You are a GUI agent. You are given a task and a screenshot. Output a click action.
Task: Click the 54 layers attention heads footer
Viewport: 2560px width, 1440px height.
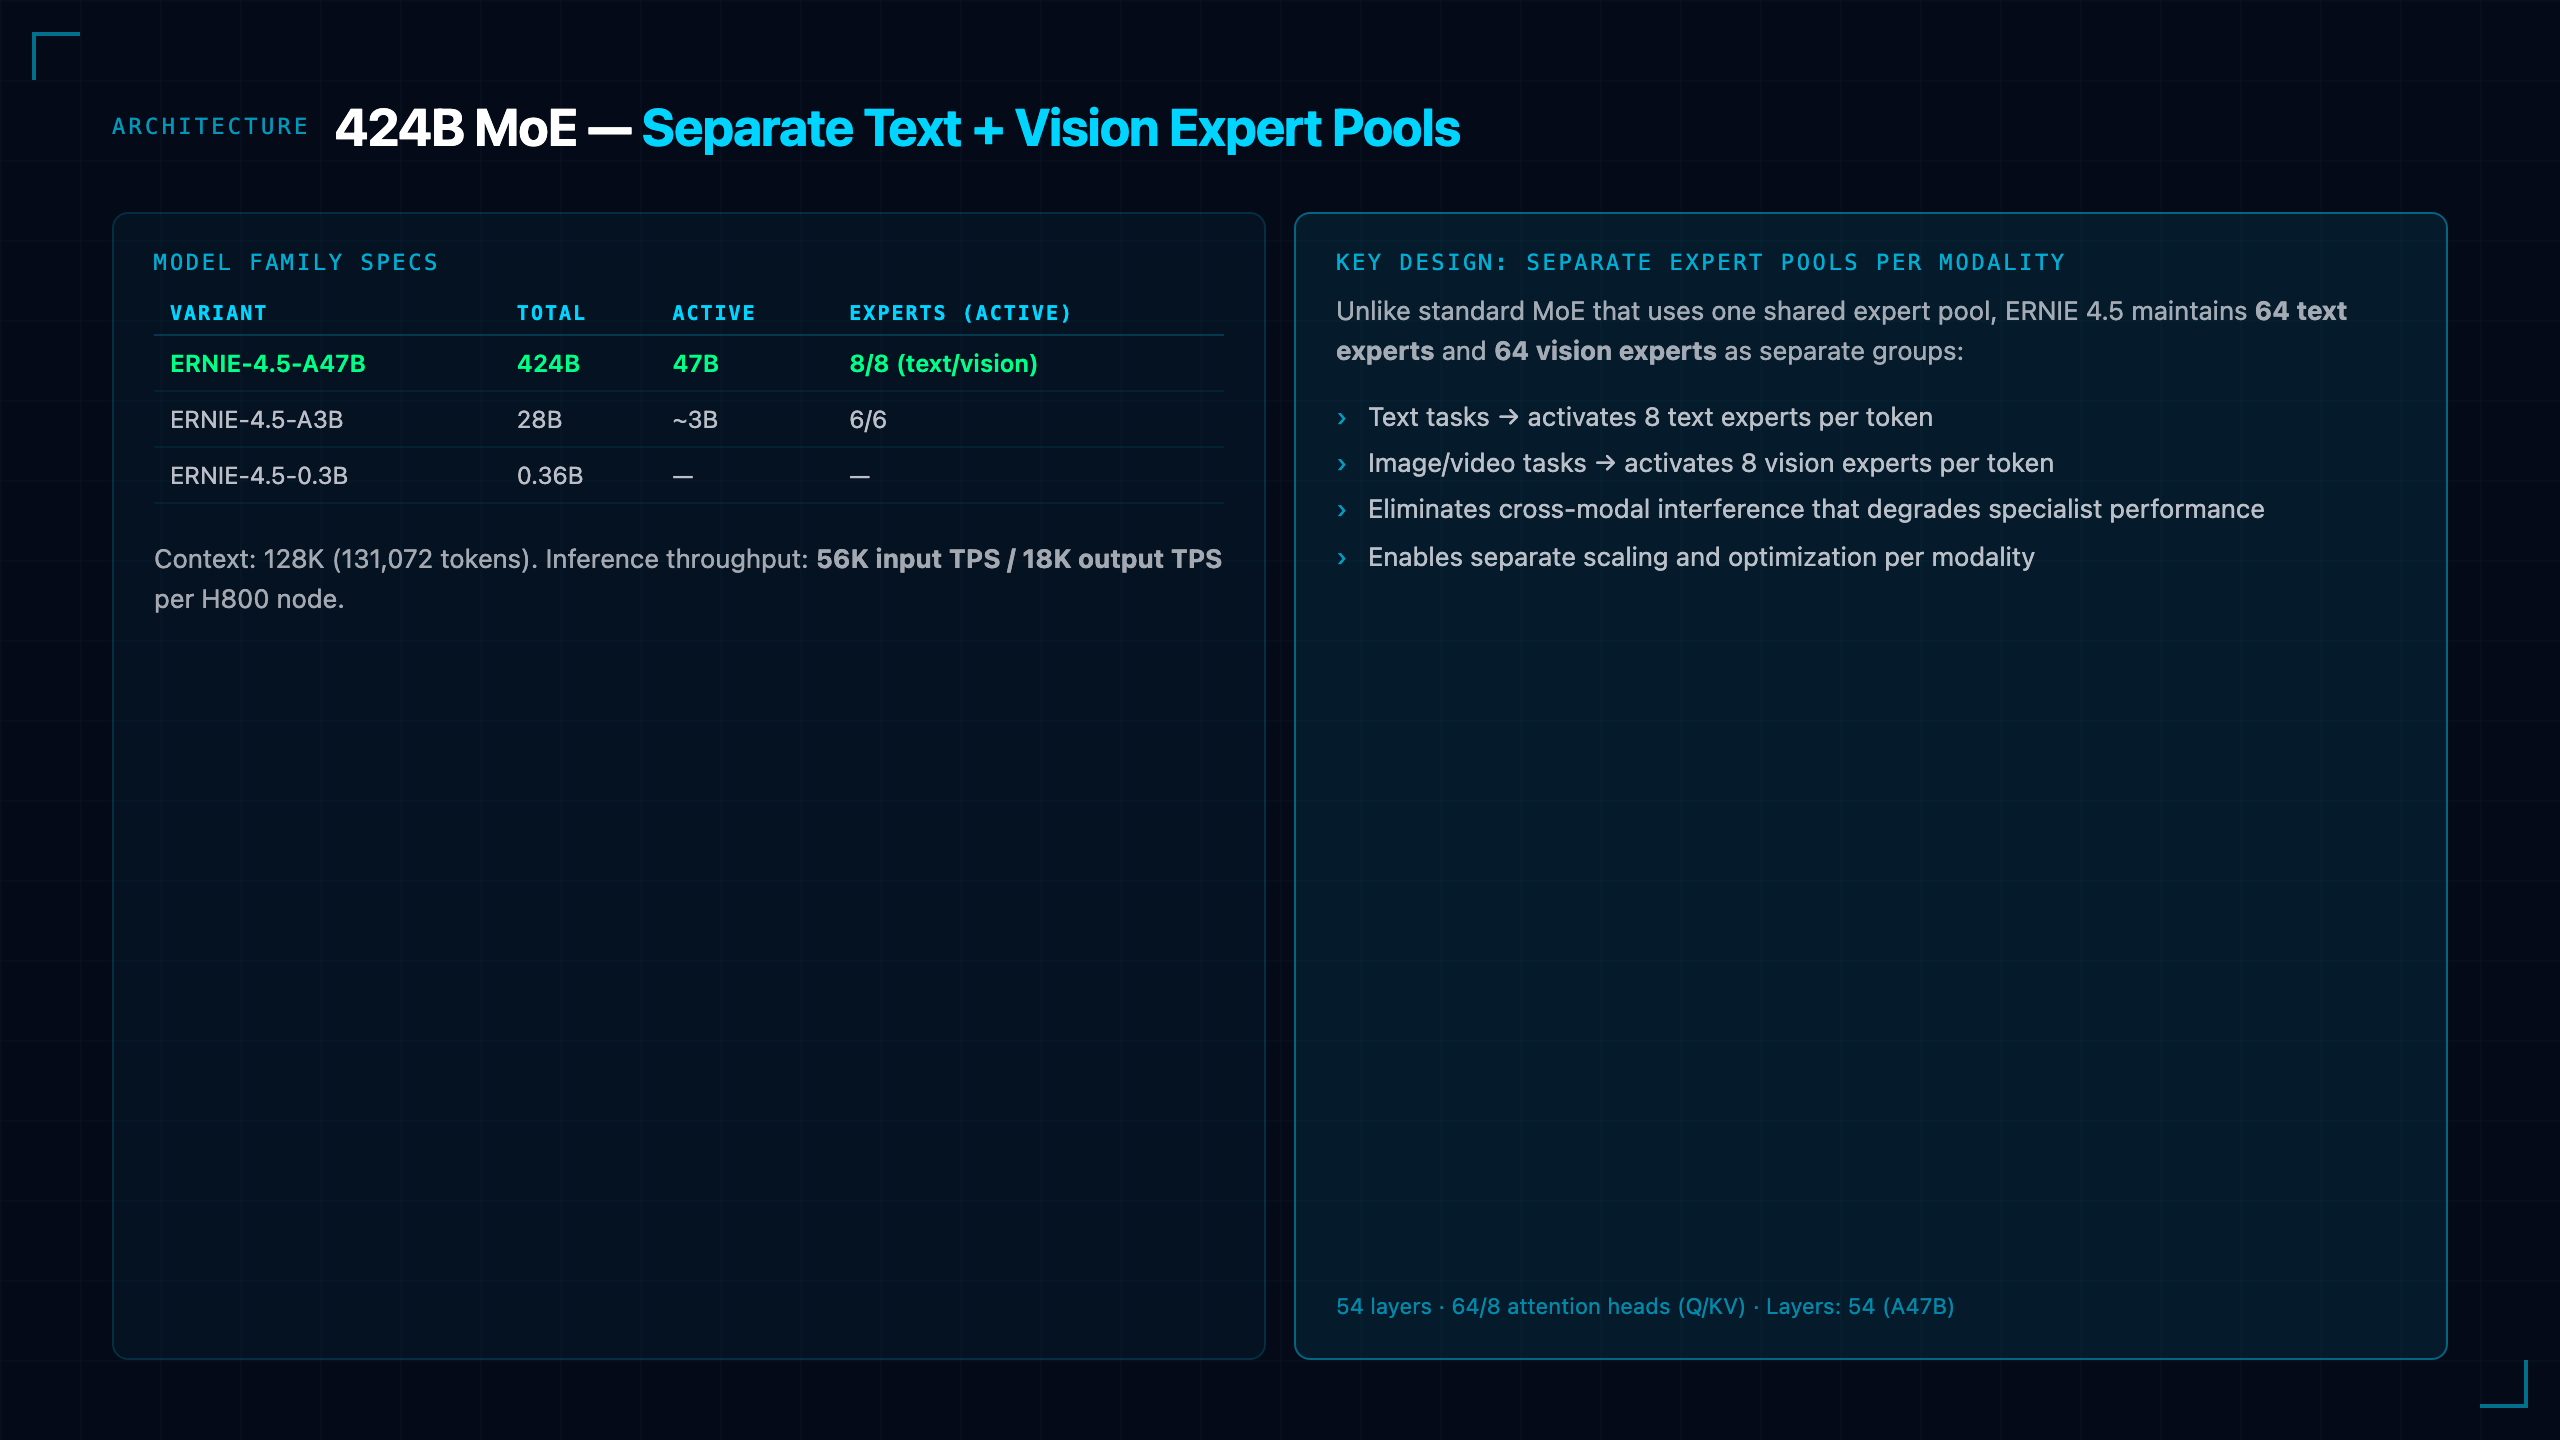tap(1645, 1307)
